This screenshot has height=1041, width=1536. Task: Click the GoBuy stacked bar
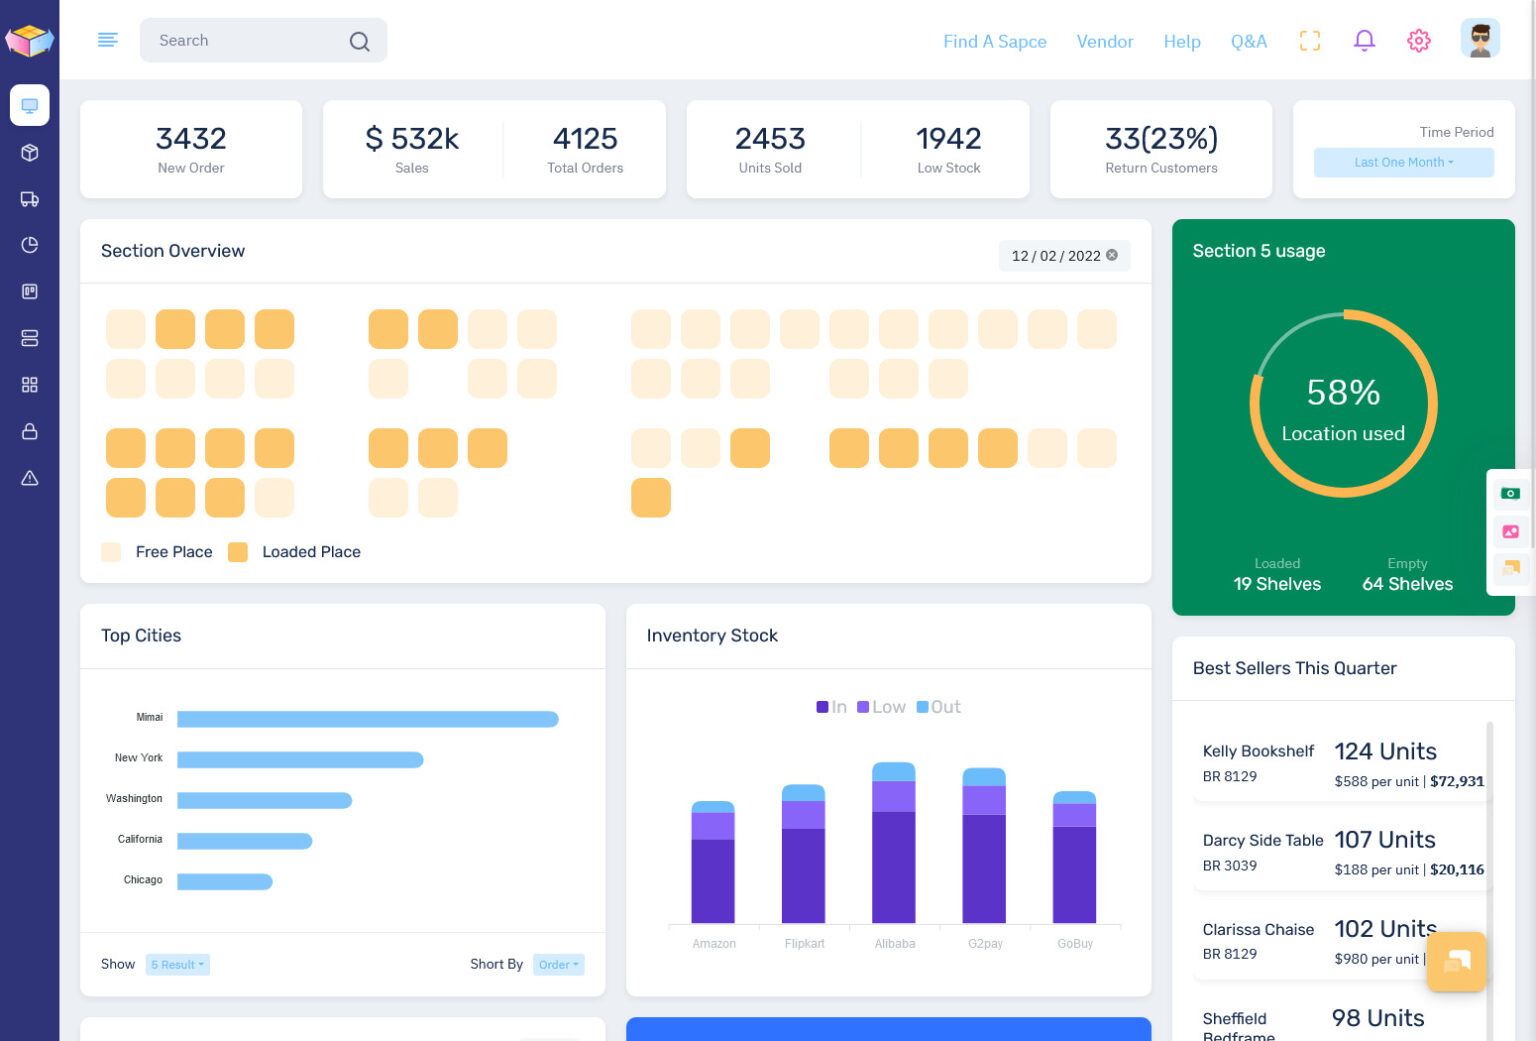[1074, 857]
